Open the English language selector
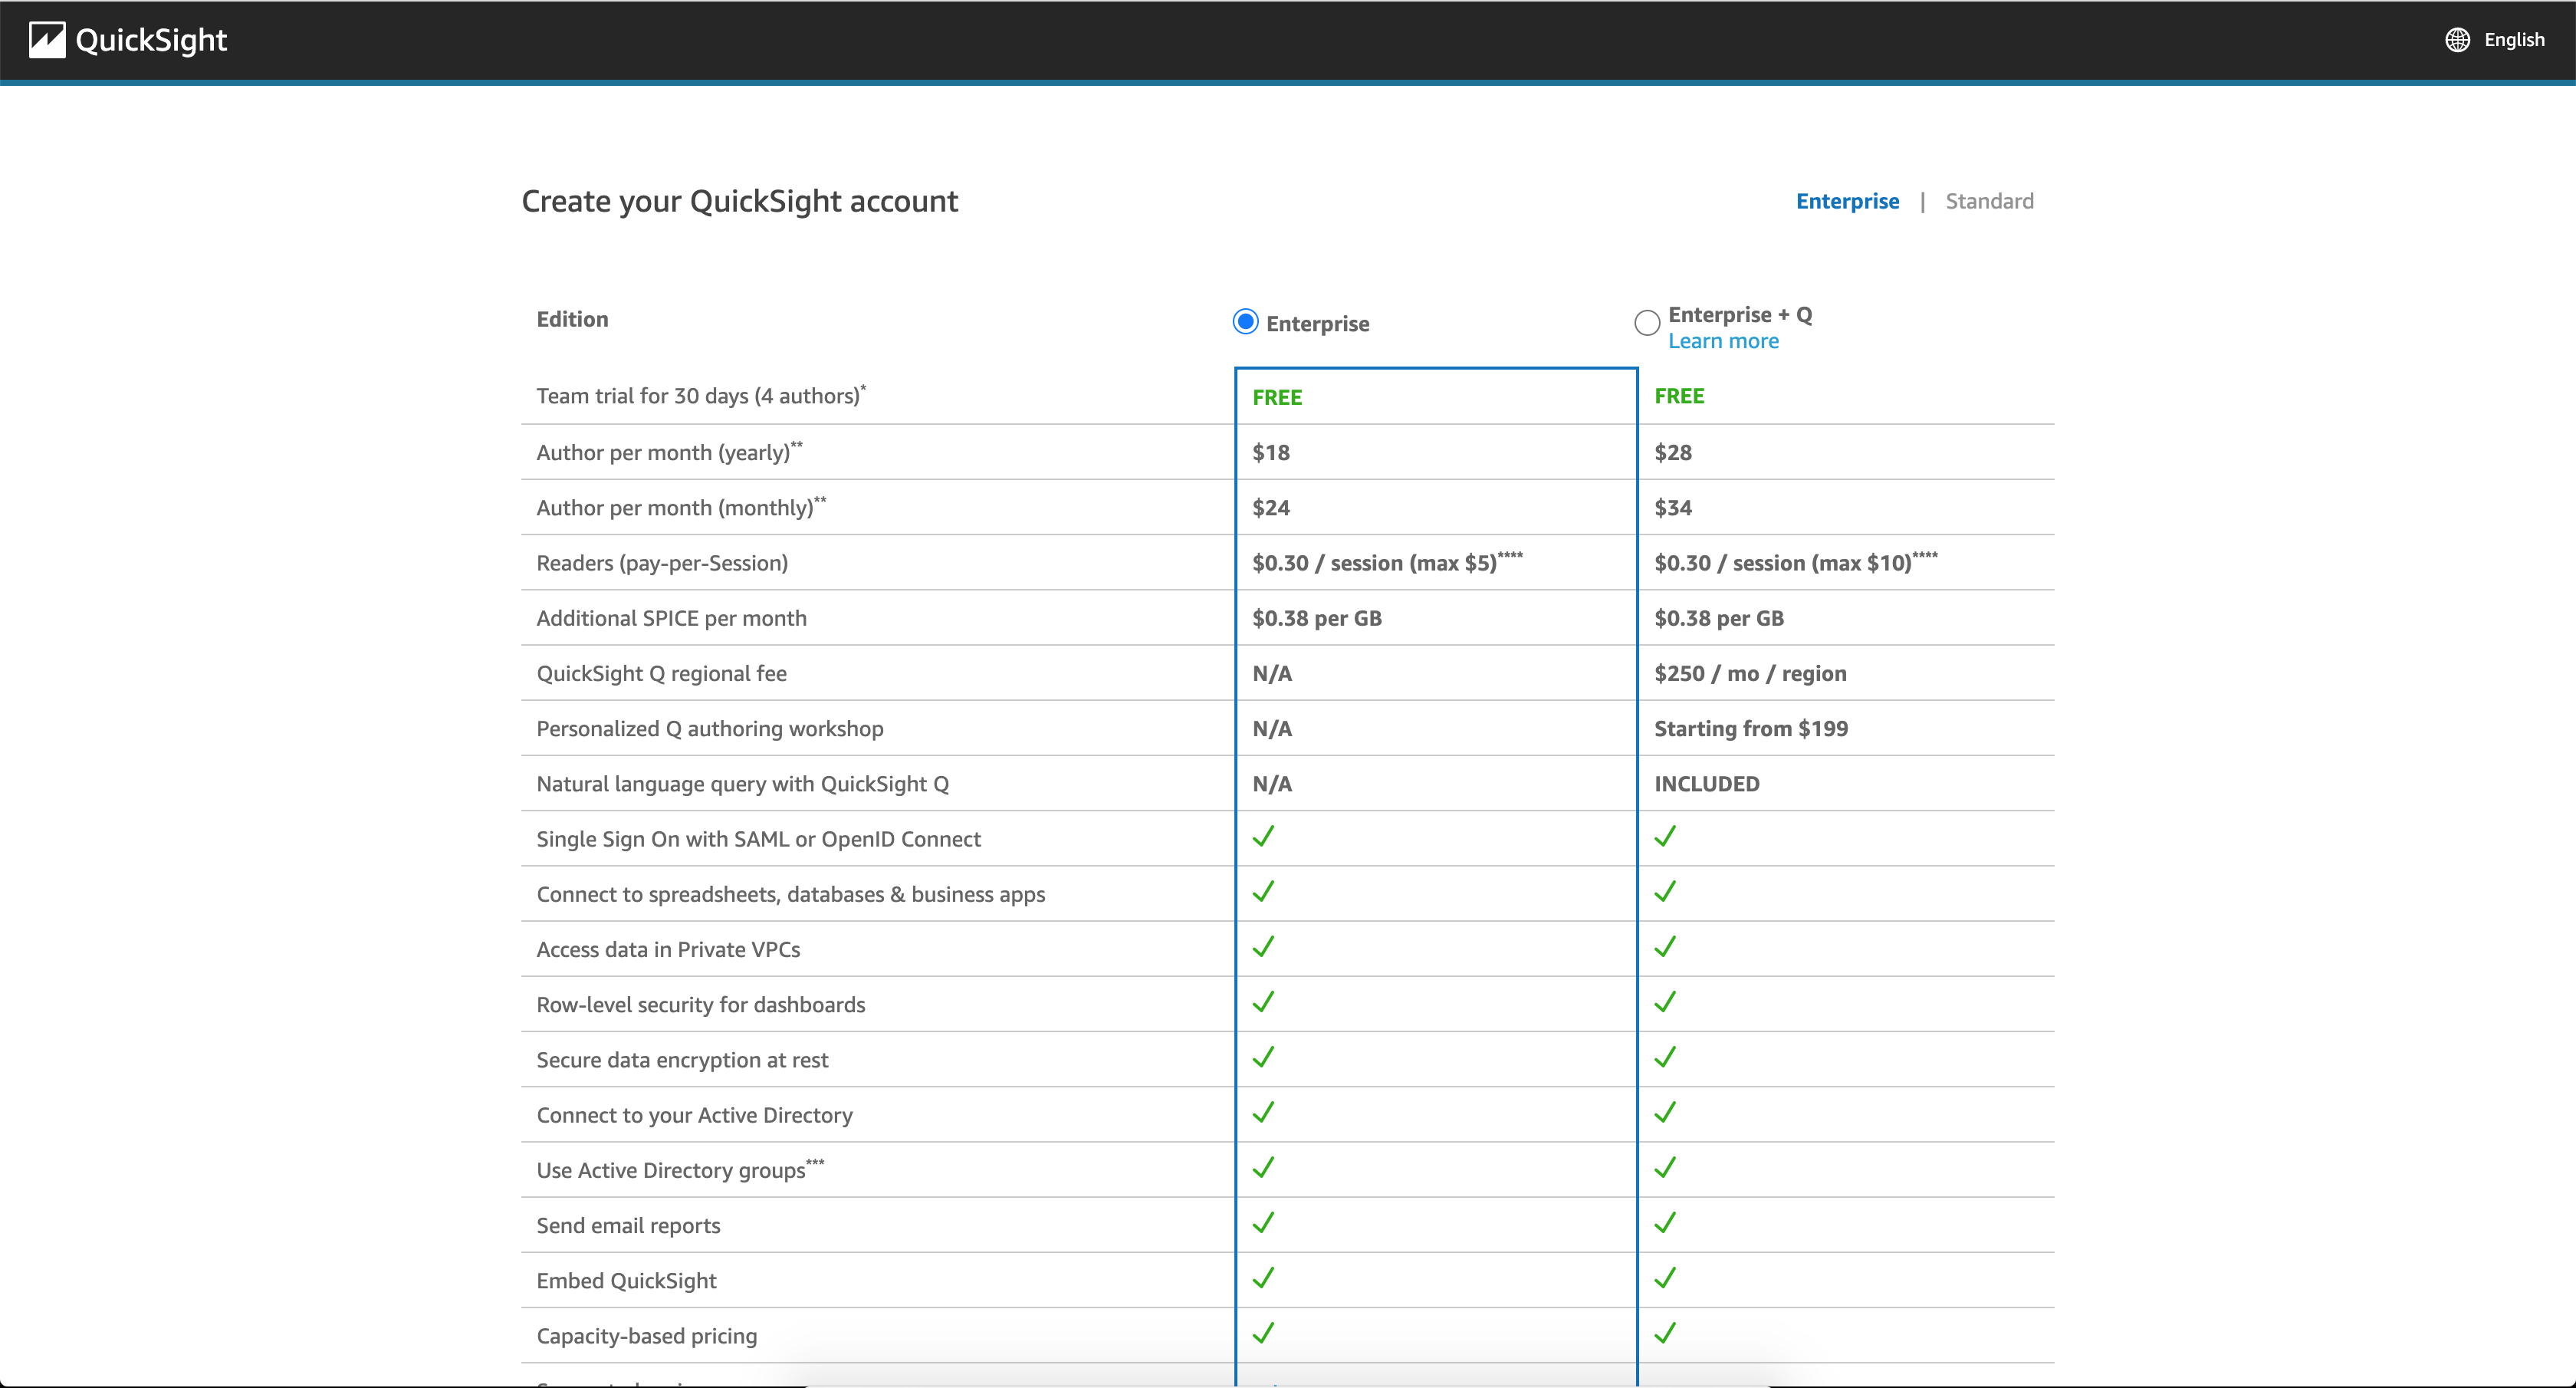Screen dimensions: 2576x1388 click(x=2514, y=40)
